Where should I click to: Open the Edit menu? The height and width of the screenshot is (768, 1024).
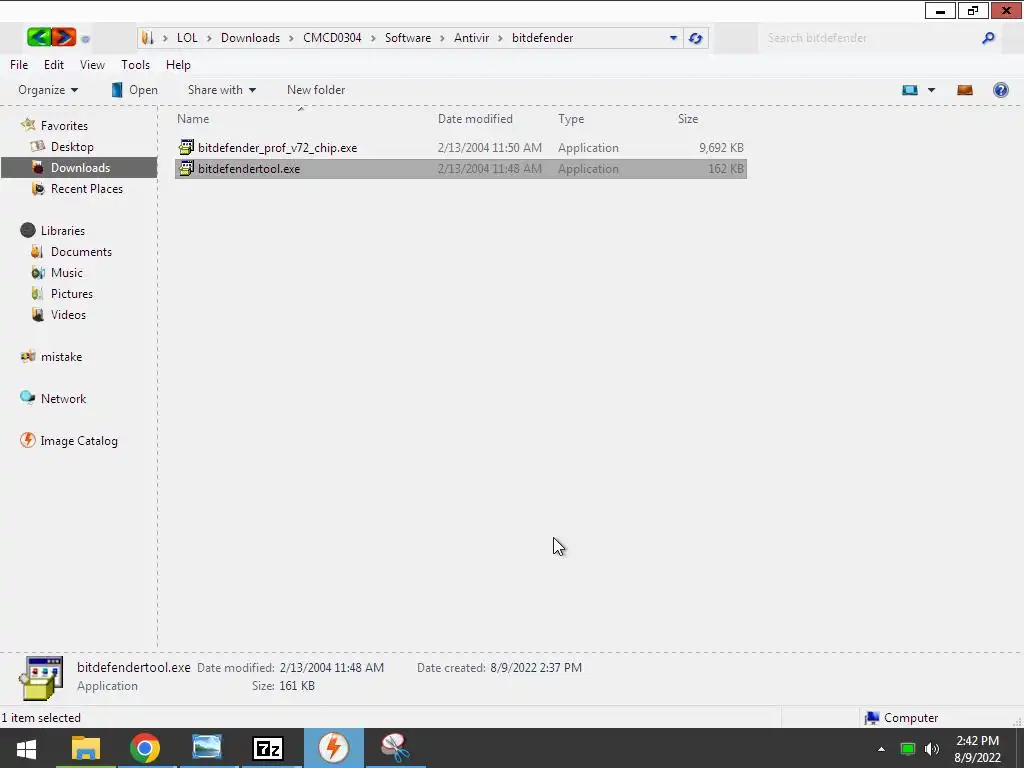point(54,65)
